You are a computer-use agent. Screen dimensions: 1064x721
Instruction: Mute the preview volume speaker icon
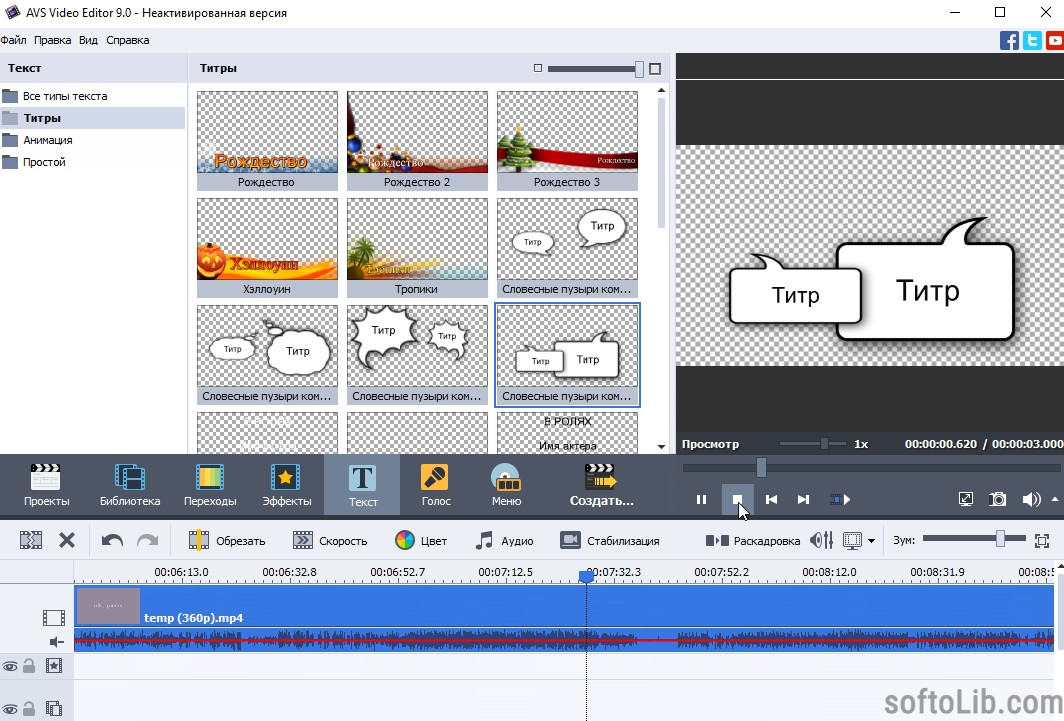(x=1031, y=500)
